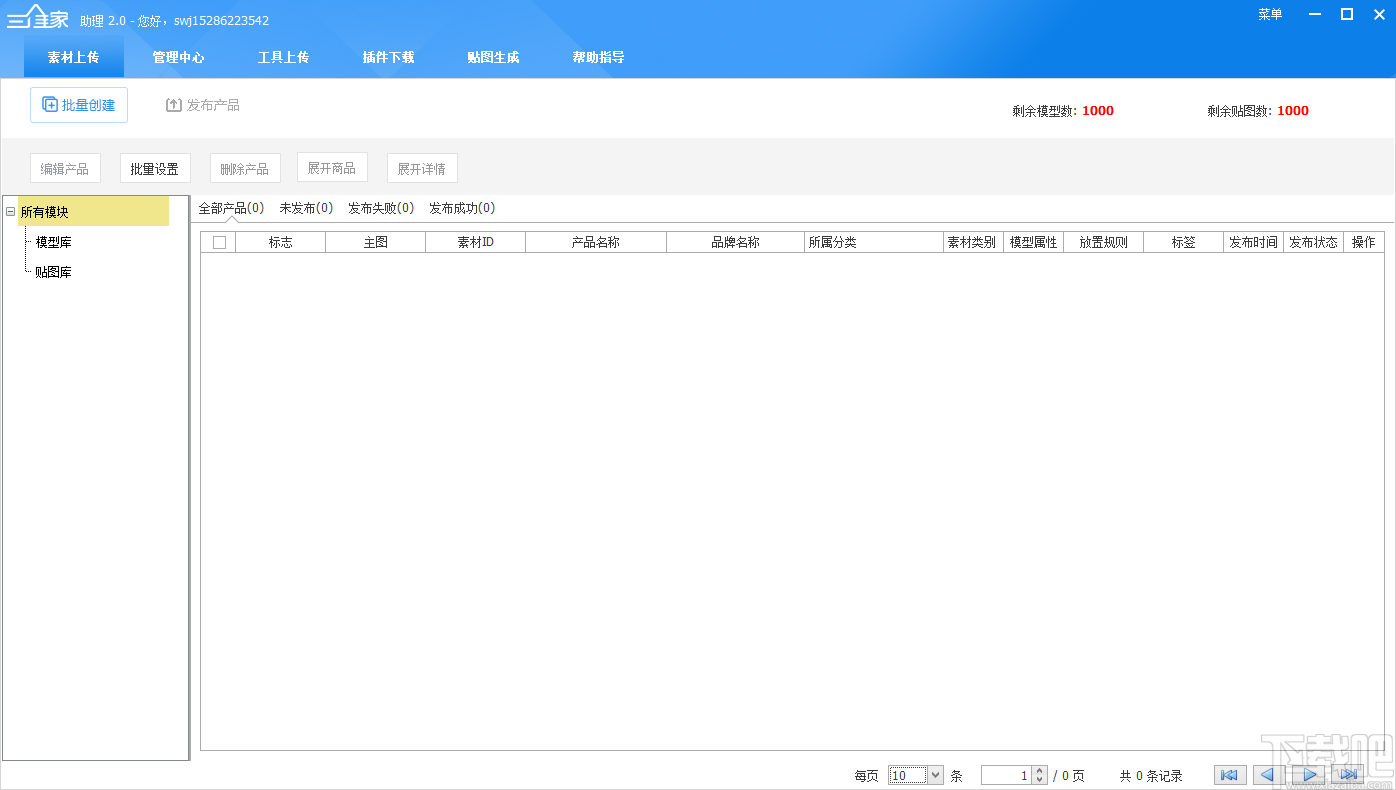Toggle the select-all products checkbox

pyautogui.click(x=218, y=241)
